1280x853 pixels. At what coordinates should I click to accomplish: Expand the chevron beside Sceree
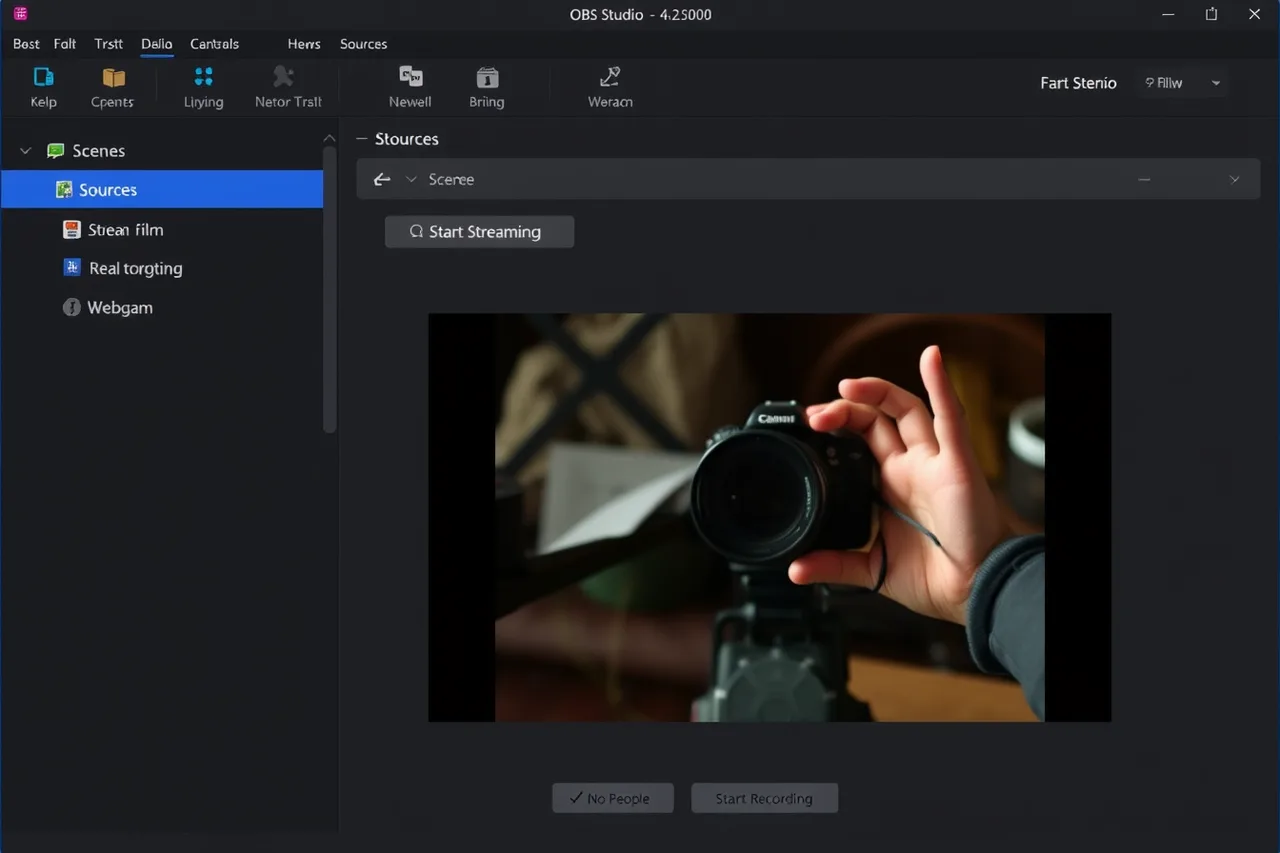(411, 180)
